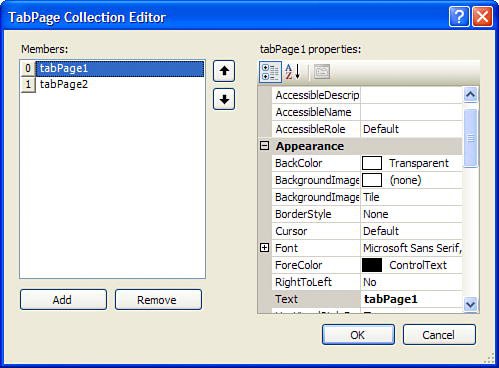Click the help question mark in the title bar

459,16
